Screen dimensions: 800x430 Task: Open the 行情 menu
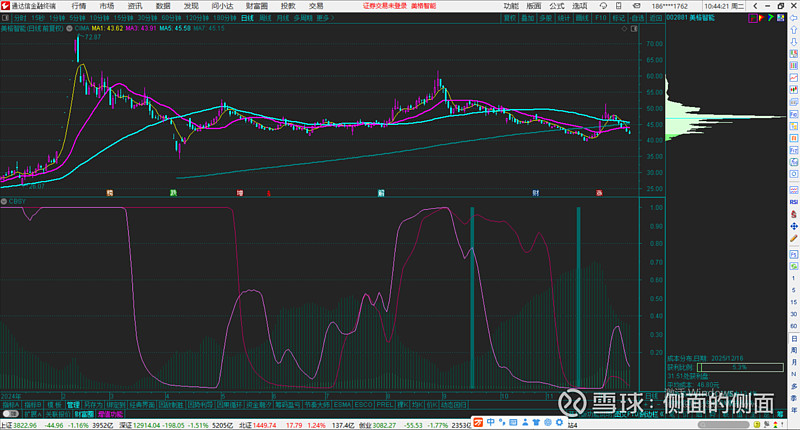coord(79,6)
